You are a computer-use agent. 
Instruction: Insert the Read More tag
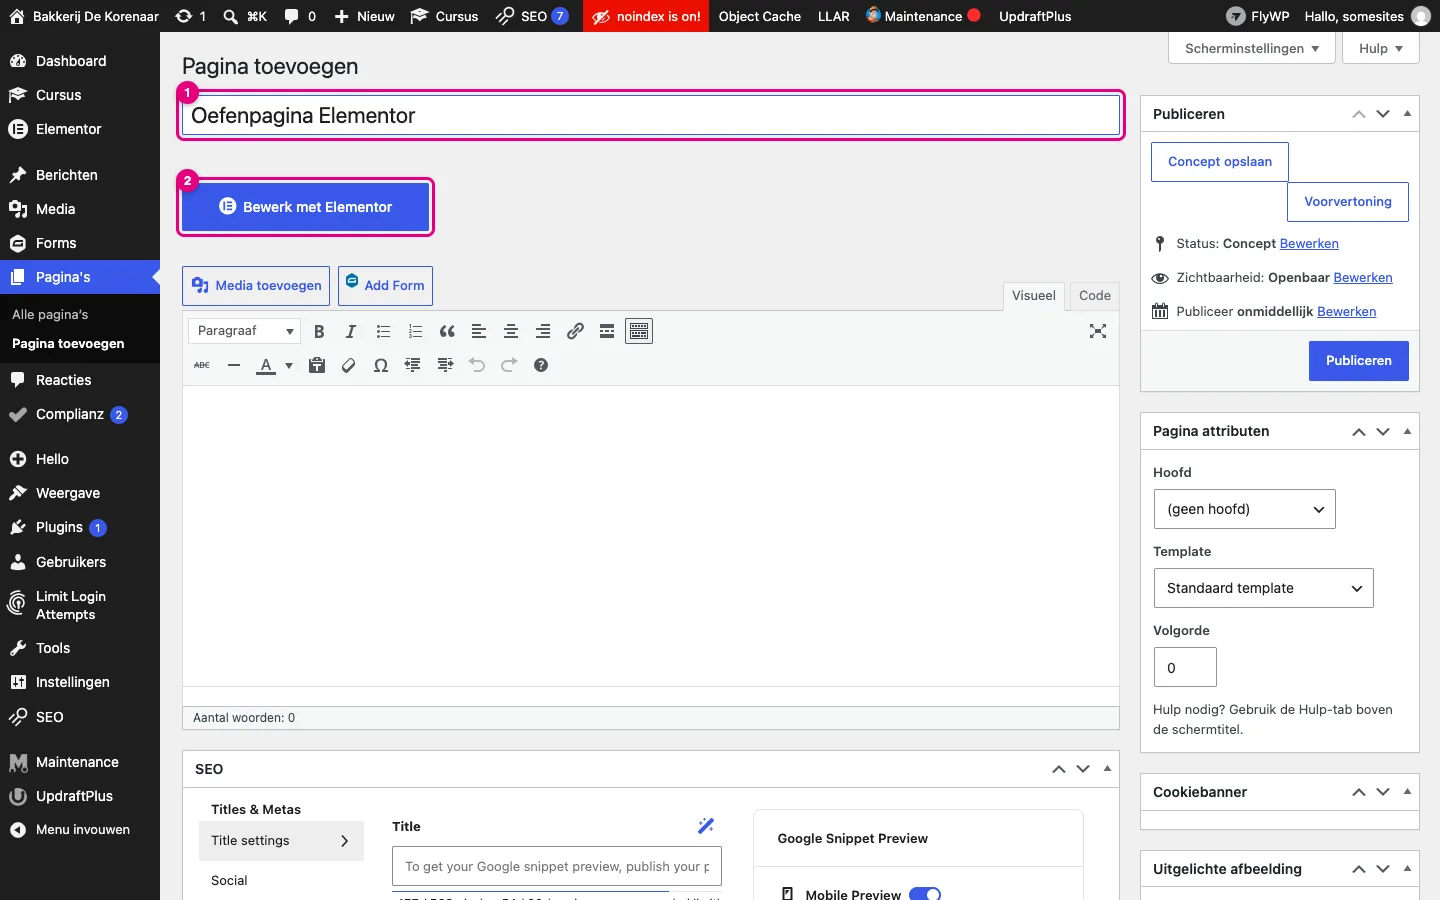(607, 331)
